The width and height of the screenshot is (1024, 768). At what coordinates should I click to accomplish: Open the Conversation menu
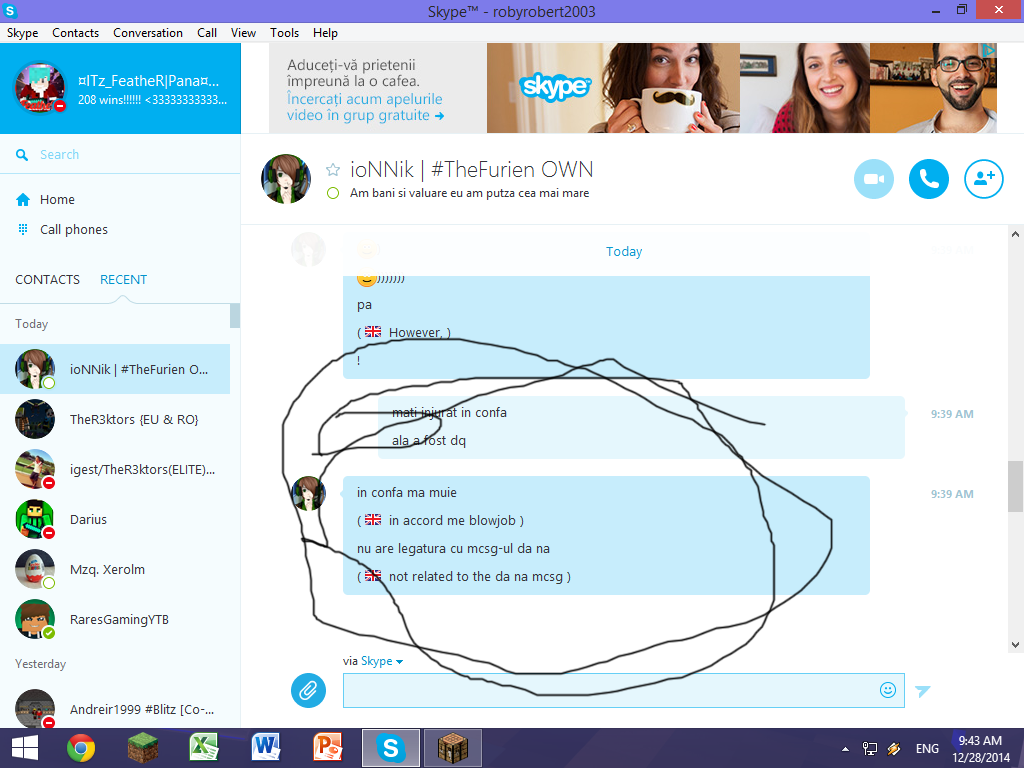point(148,33)
